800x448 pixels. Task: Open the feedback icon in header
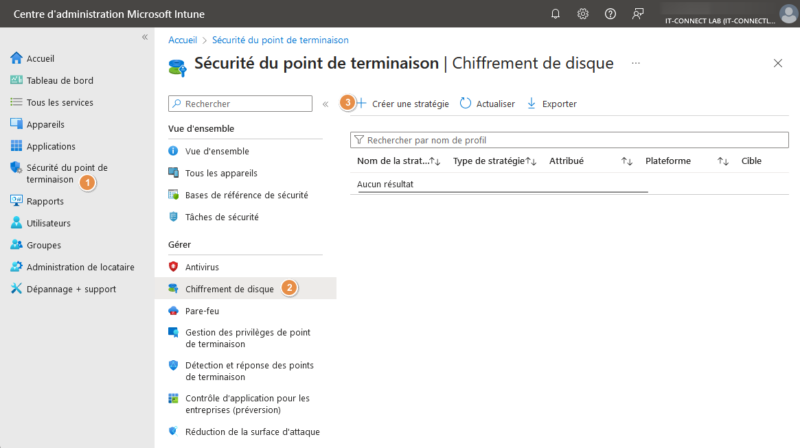[x=638, y=14]
